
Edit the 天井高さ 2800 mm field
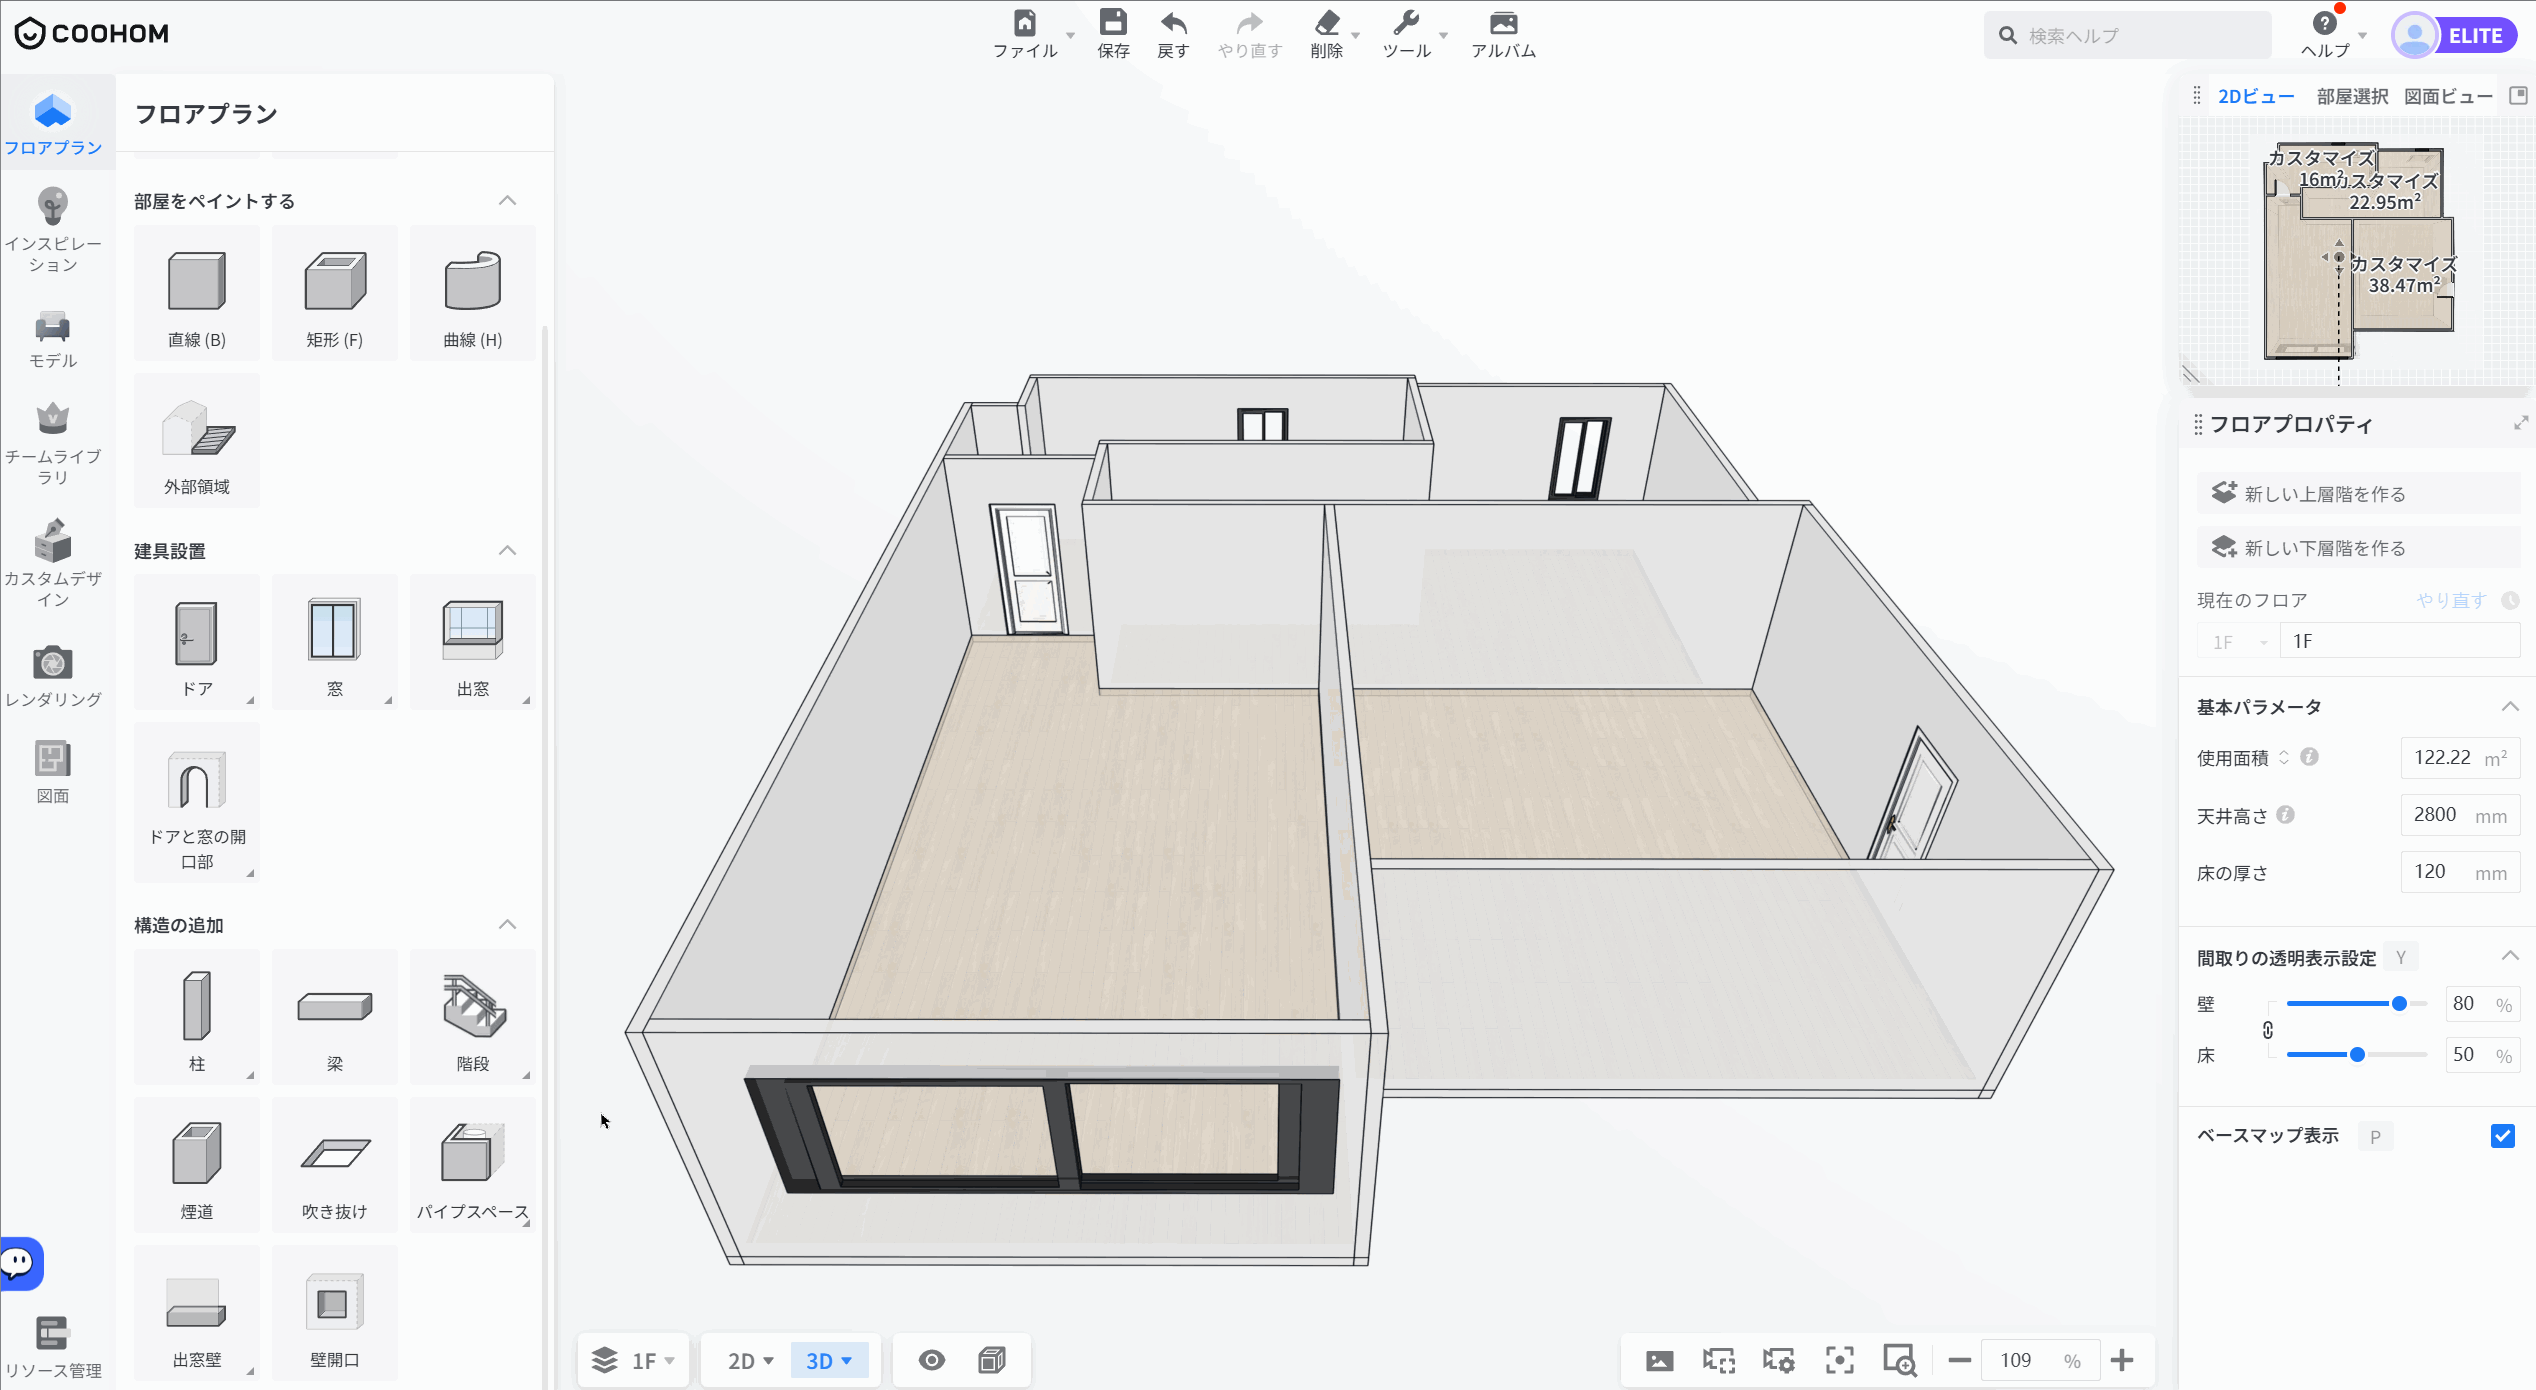2460,815
